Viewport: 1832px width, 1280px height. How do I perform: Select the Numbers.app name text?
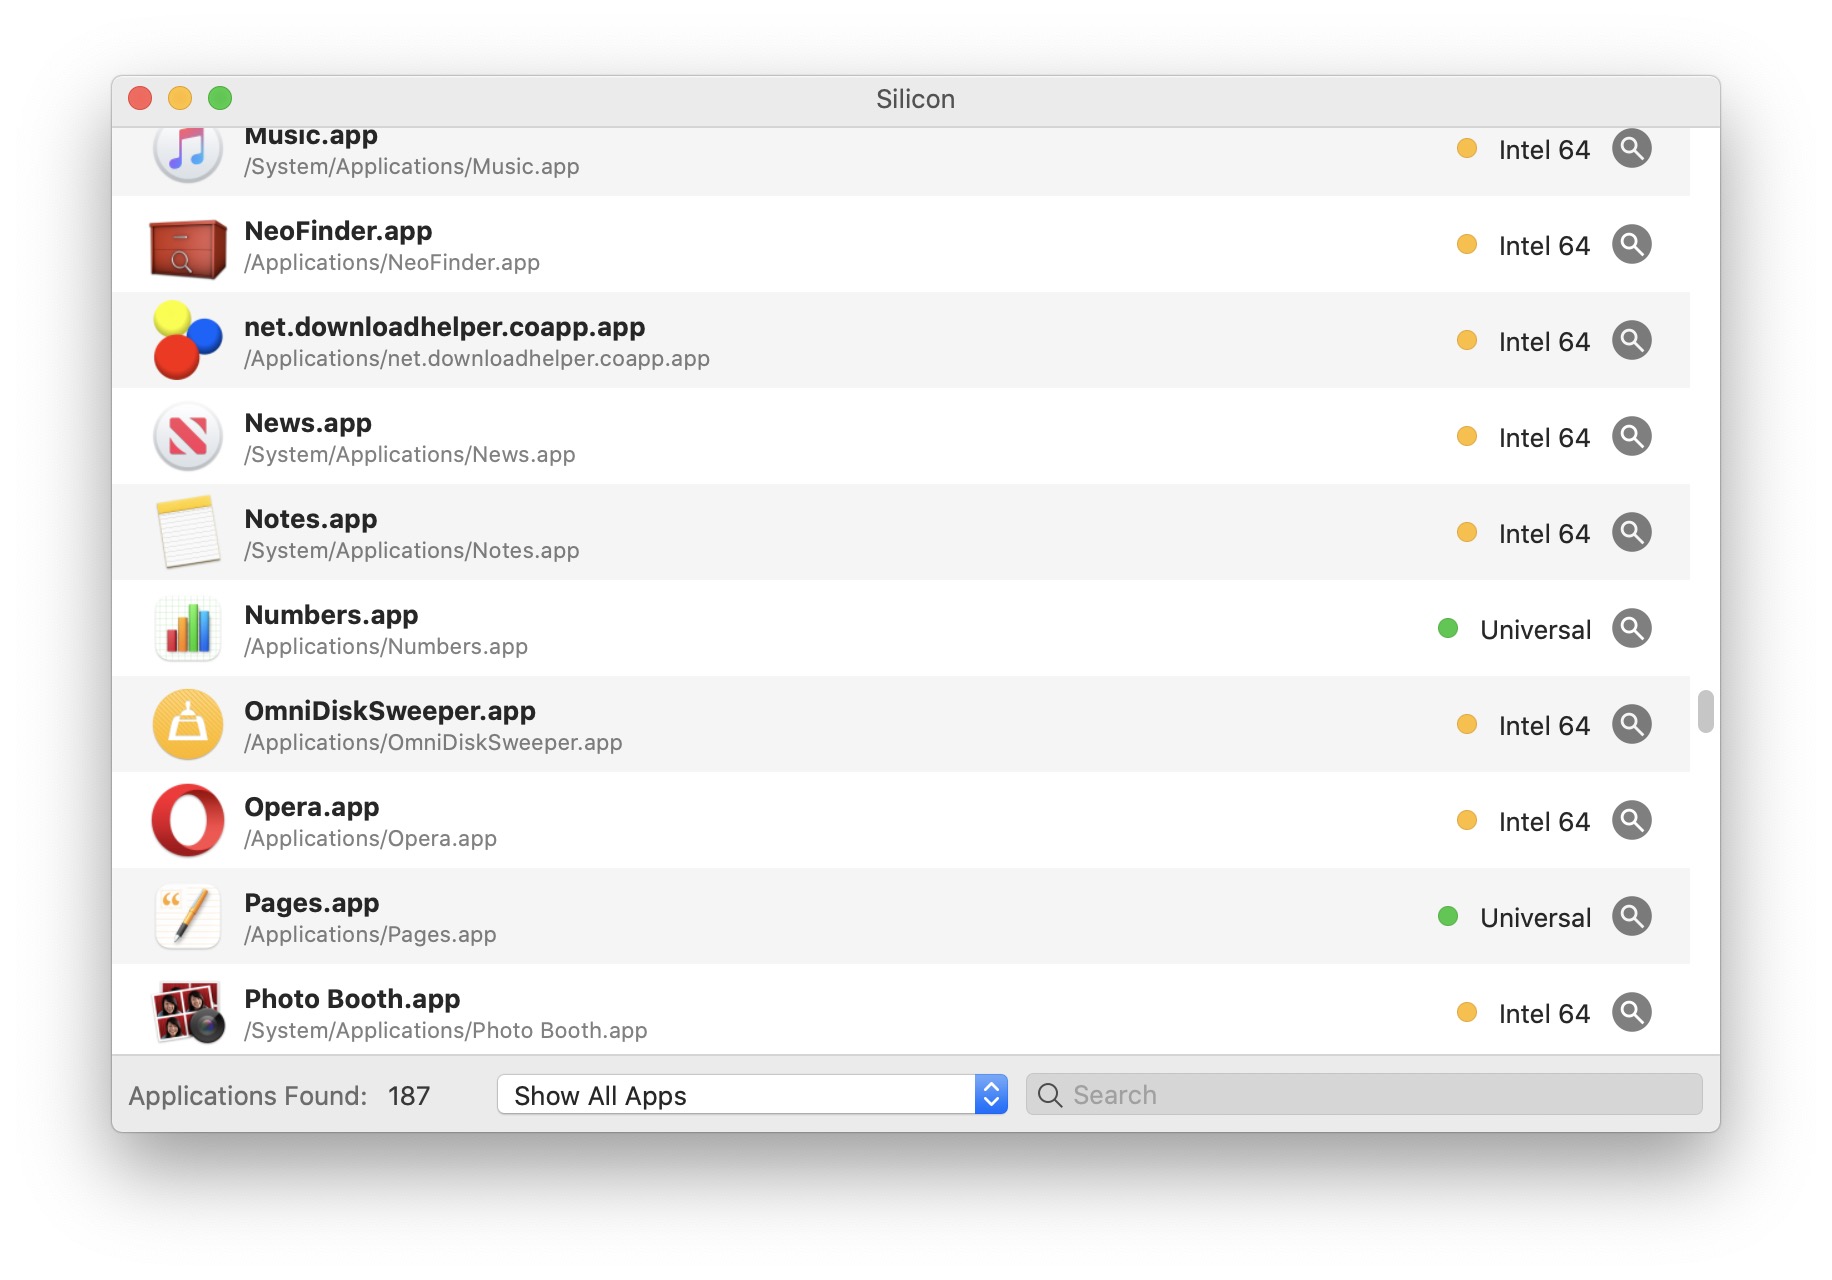(331, 615)
